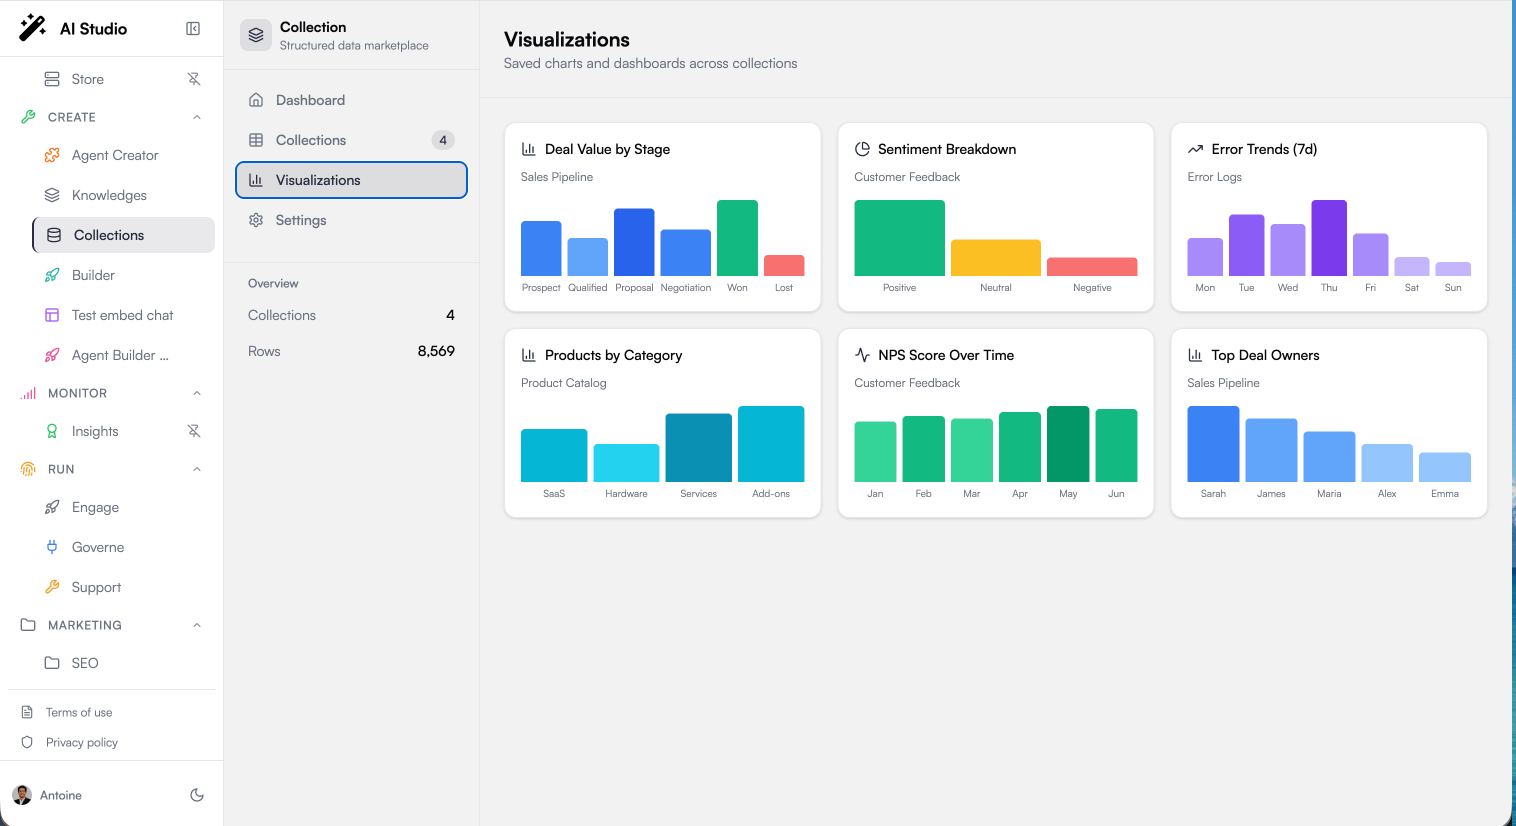Open the Deal Value by Stage card
The height and width of the screenshot is (826, 1516).
pos(662,217)
